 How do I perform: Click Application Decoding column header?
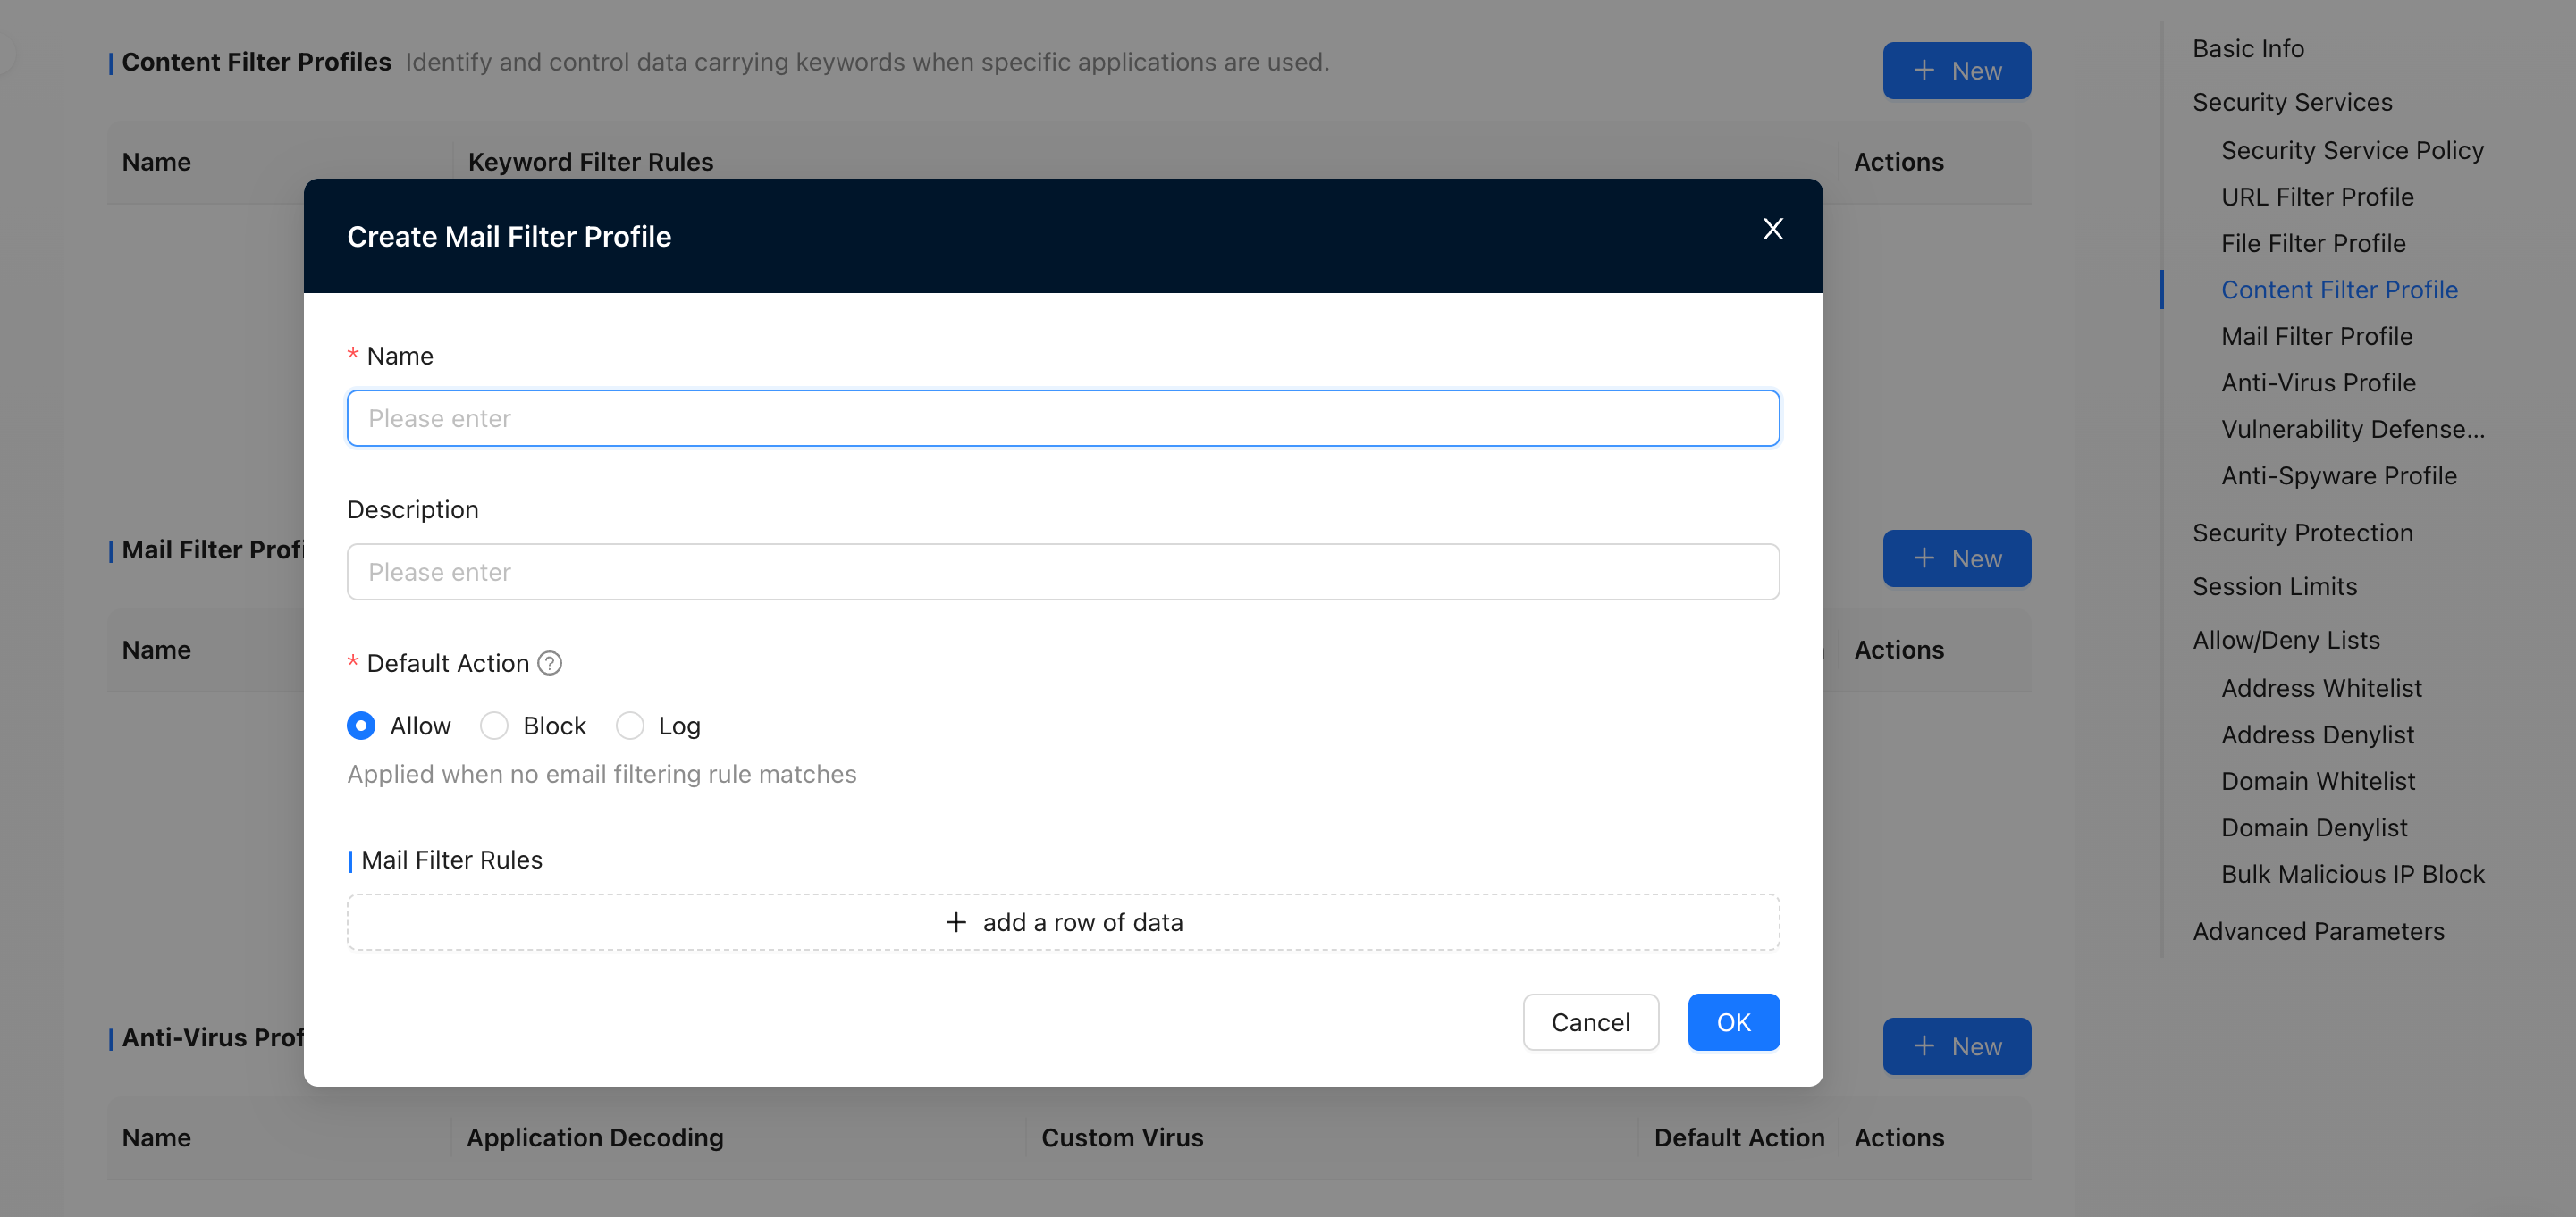[594, 1138]
